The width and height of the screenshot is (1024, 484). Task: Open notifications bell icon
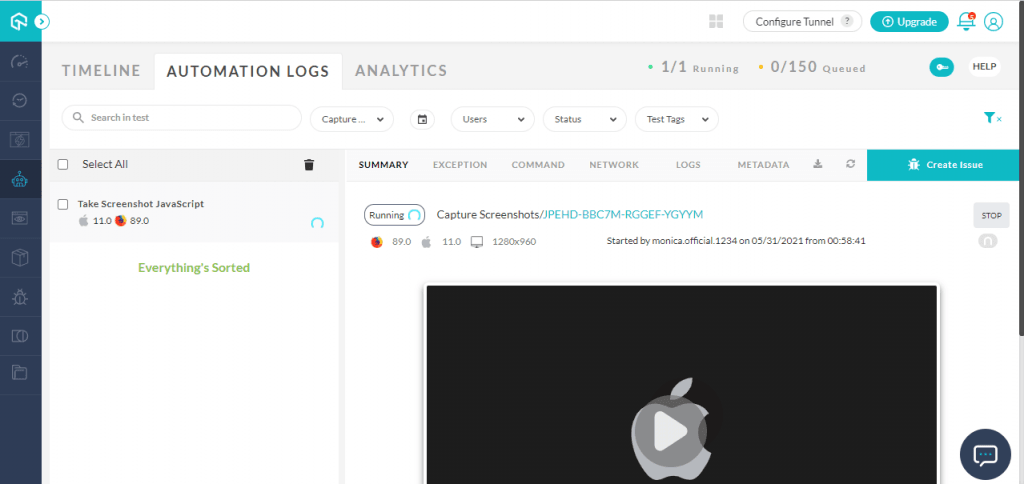(x=966, y=22)
